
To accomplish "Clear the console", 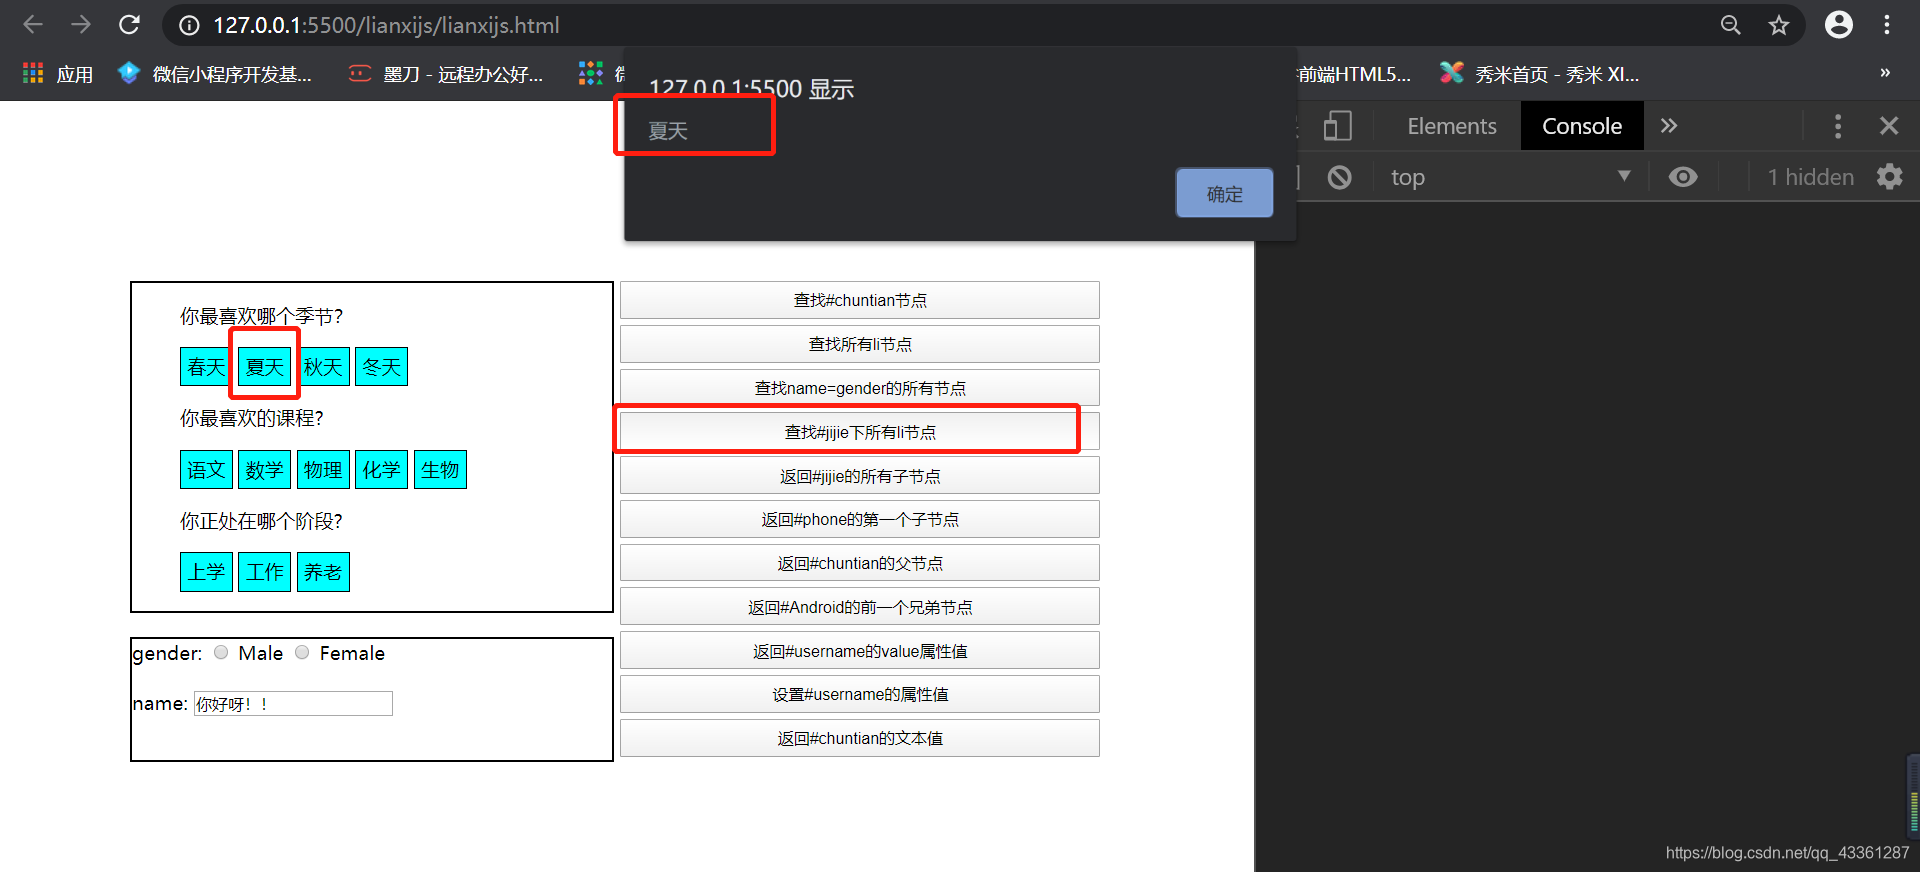I will [1340, 177].
